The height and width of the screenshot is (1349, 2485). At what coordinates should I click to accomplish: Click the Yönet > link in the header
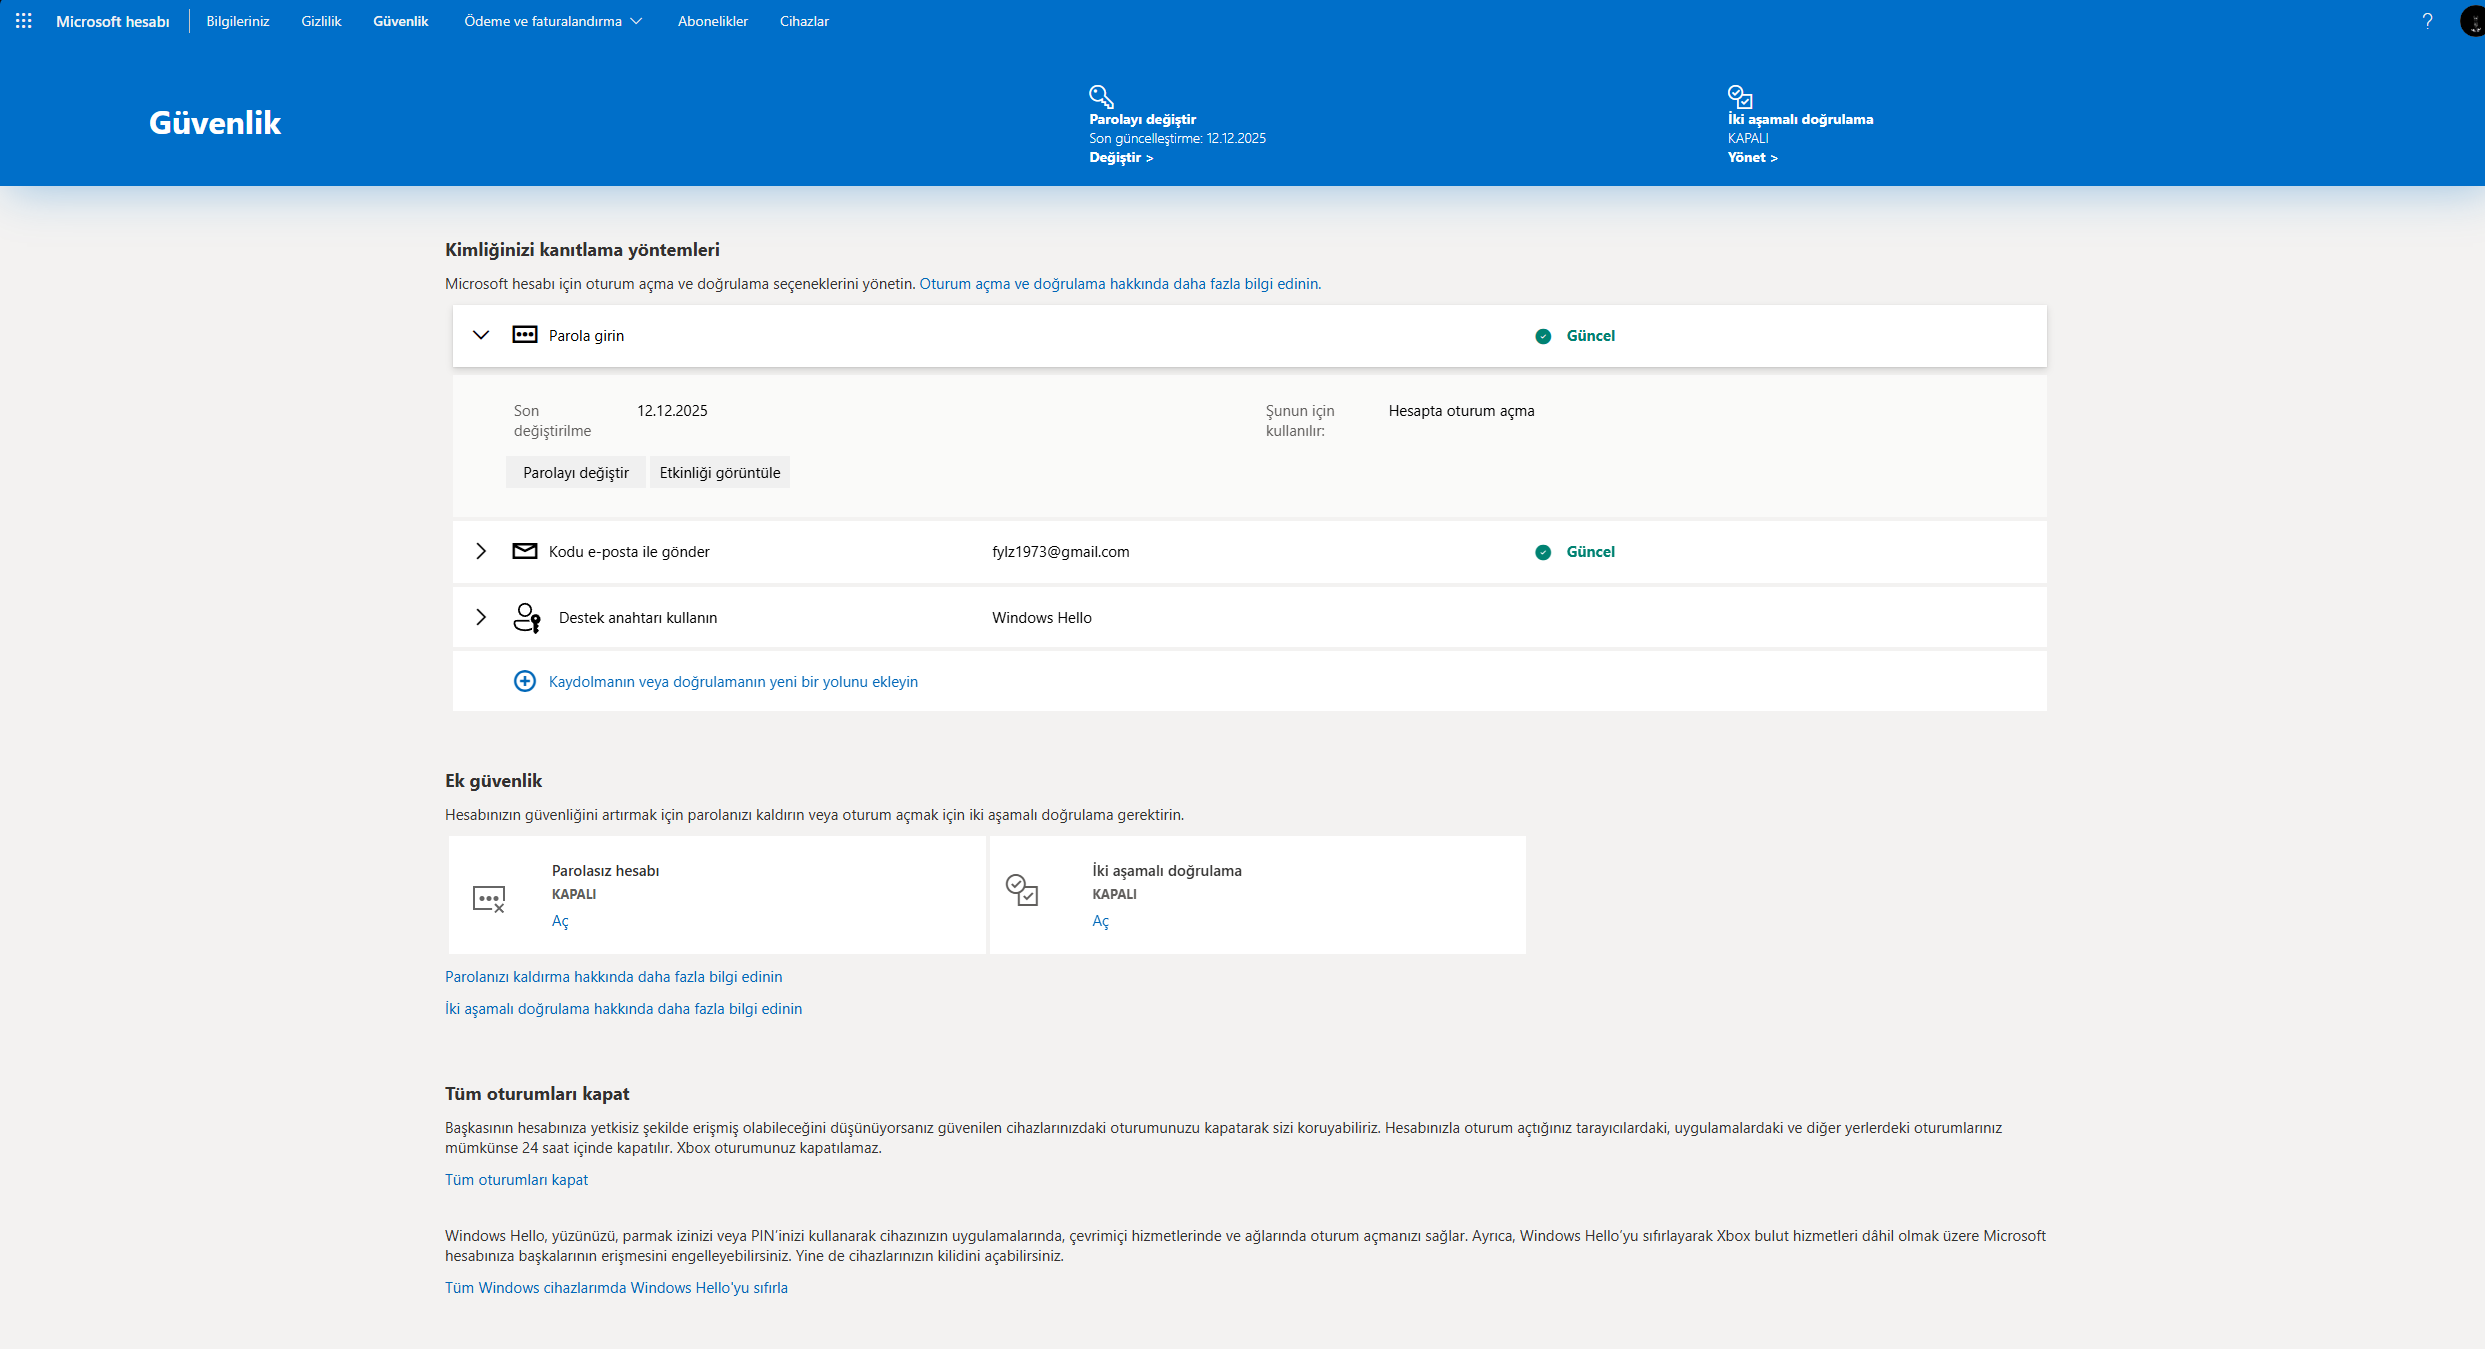click(1752, 157)
